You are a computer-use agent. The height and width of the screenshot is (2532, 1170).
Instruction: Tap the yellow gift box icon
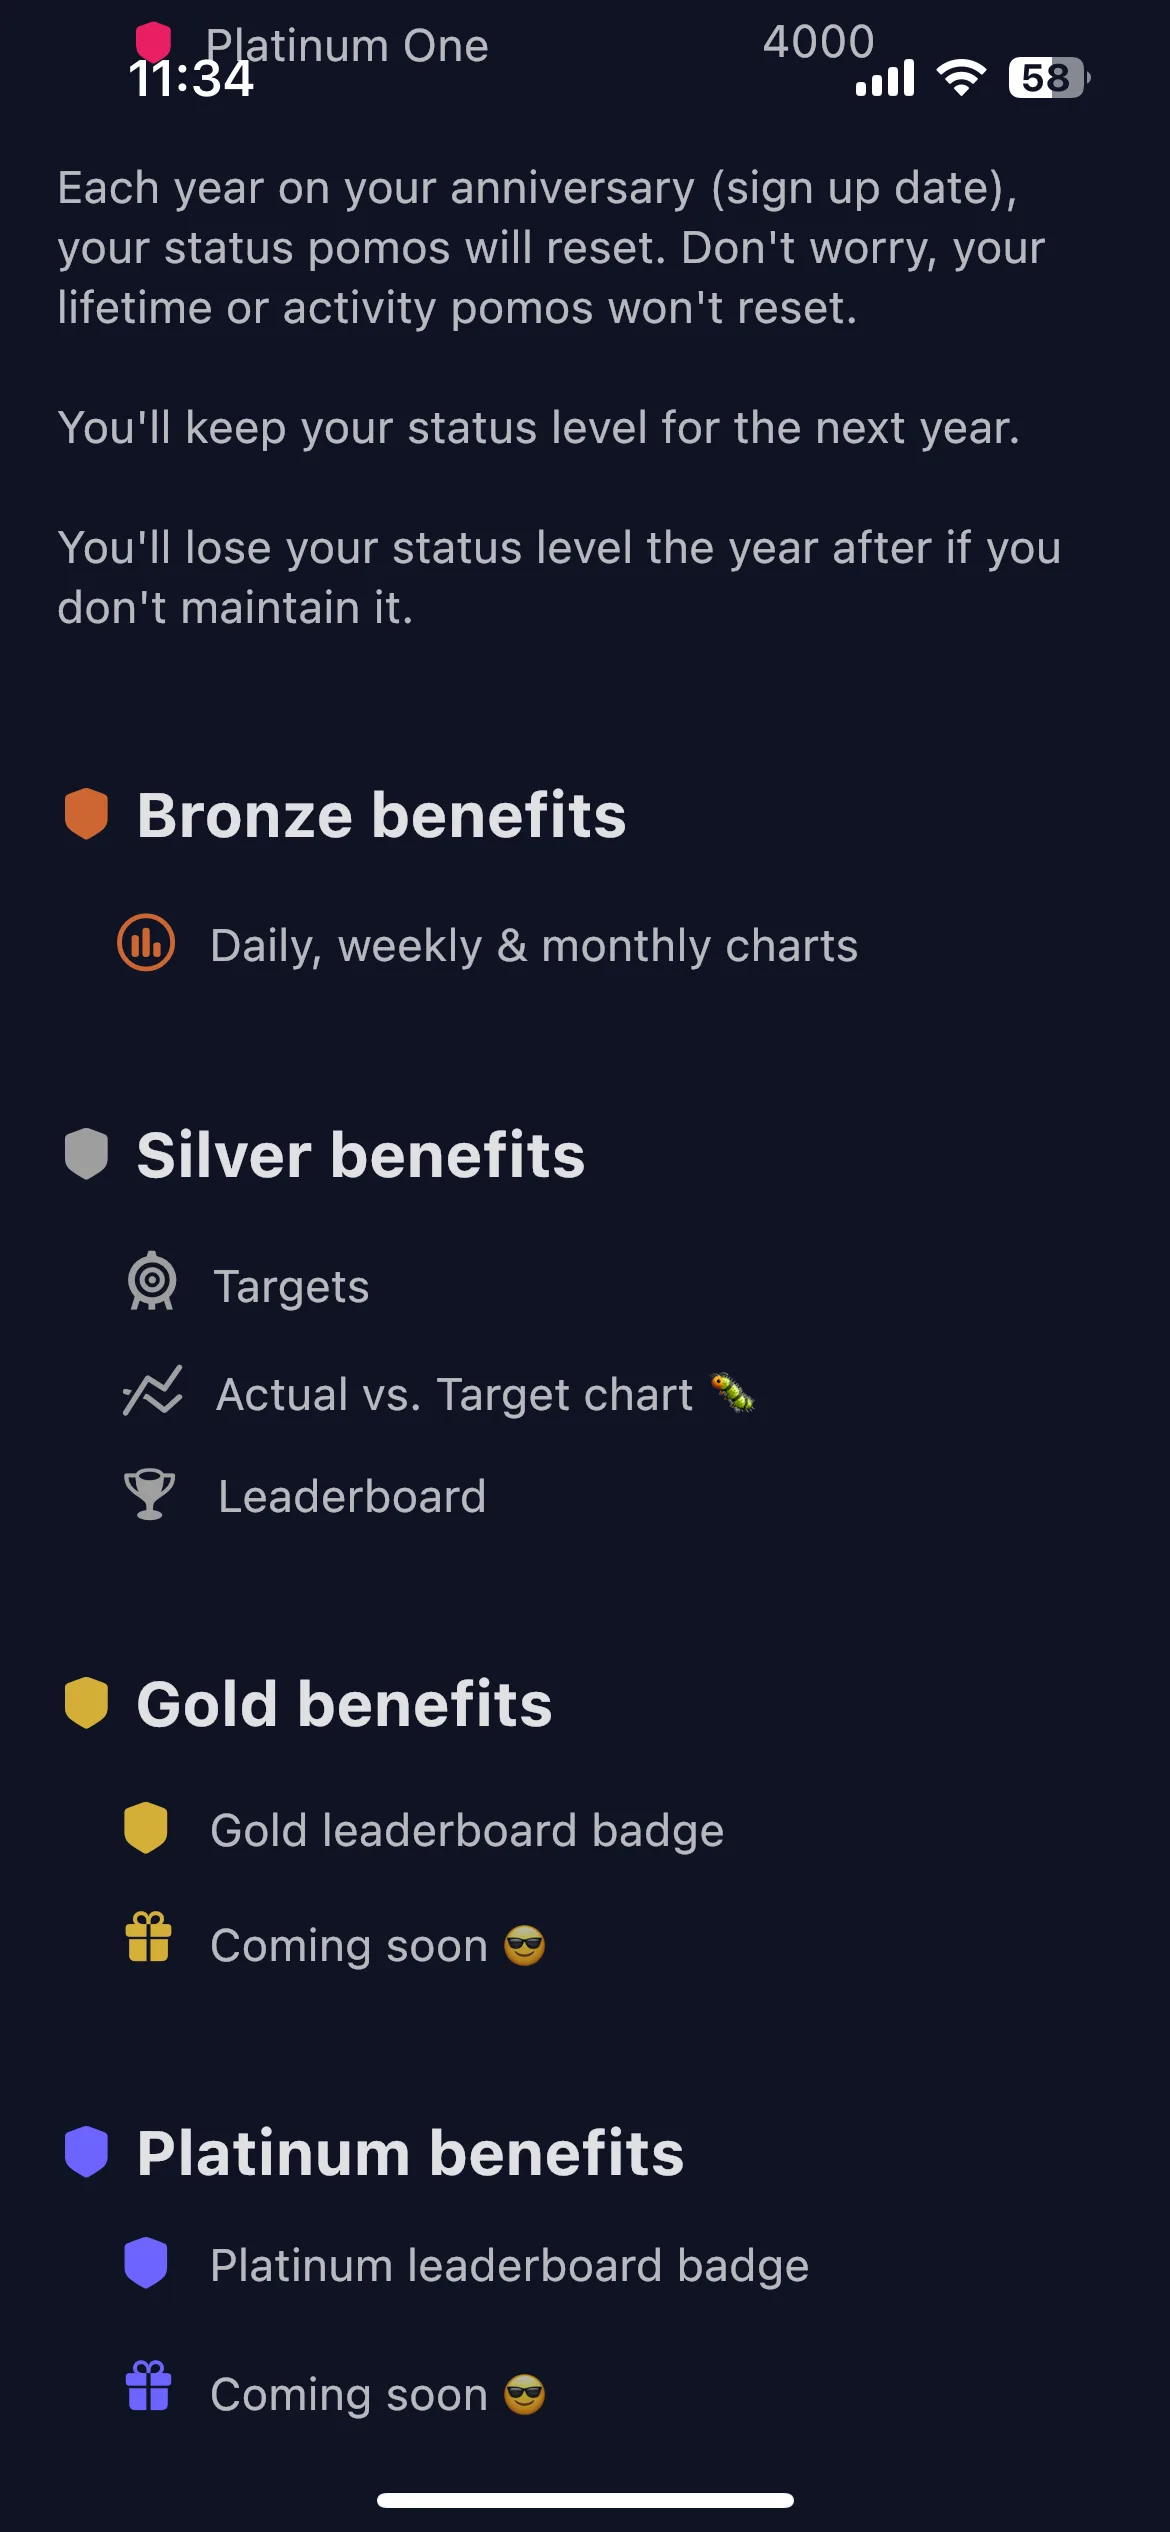click(x=149, y=1937)
